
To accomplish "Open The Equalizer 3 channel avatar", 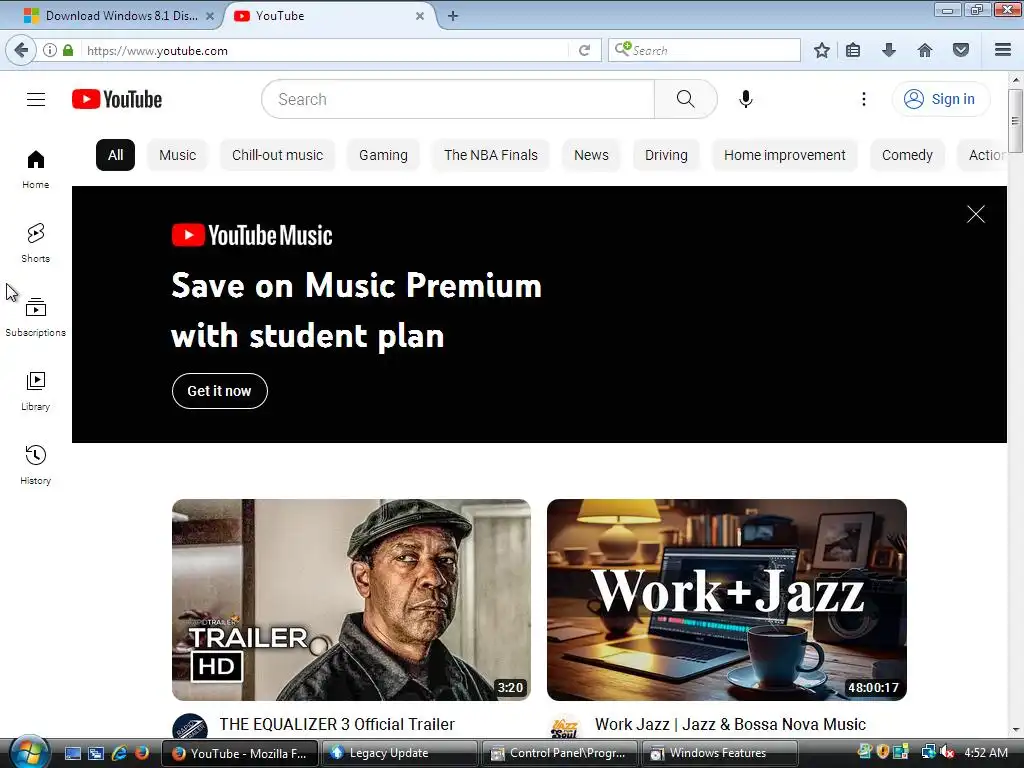I will pyautogui.click(x=189, y=727).
